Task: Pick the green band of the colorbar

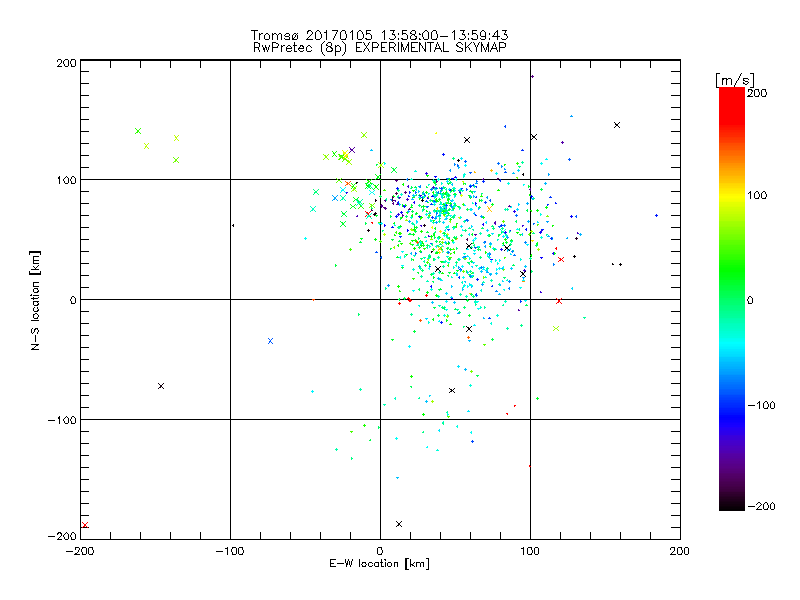Action: point(732,268)
